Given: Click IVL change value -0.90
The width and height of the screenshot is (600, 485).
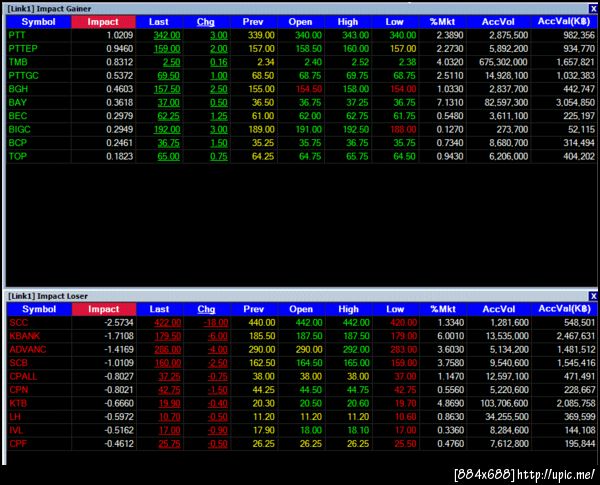Looking at the screenshot, I should click(x=218, y=430).
